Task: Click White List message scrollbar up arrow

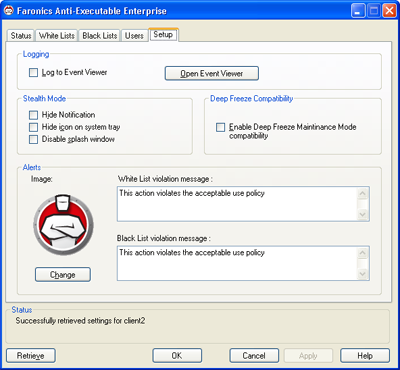Action: (x=362, y=193)
